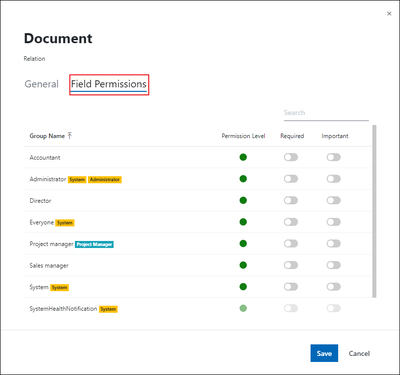Enable Important for Project manager
Screen dimensions: 400x375
click(x=334, y=244)
